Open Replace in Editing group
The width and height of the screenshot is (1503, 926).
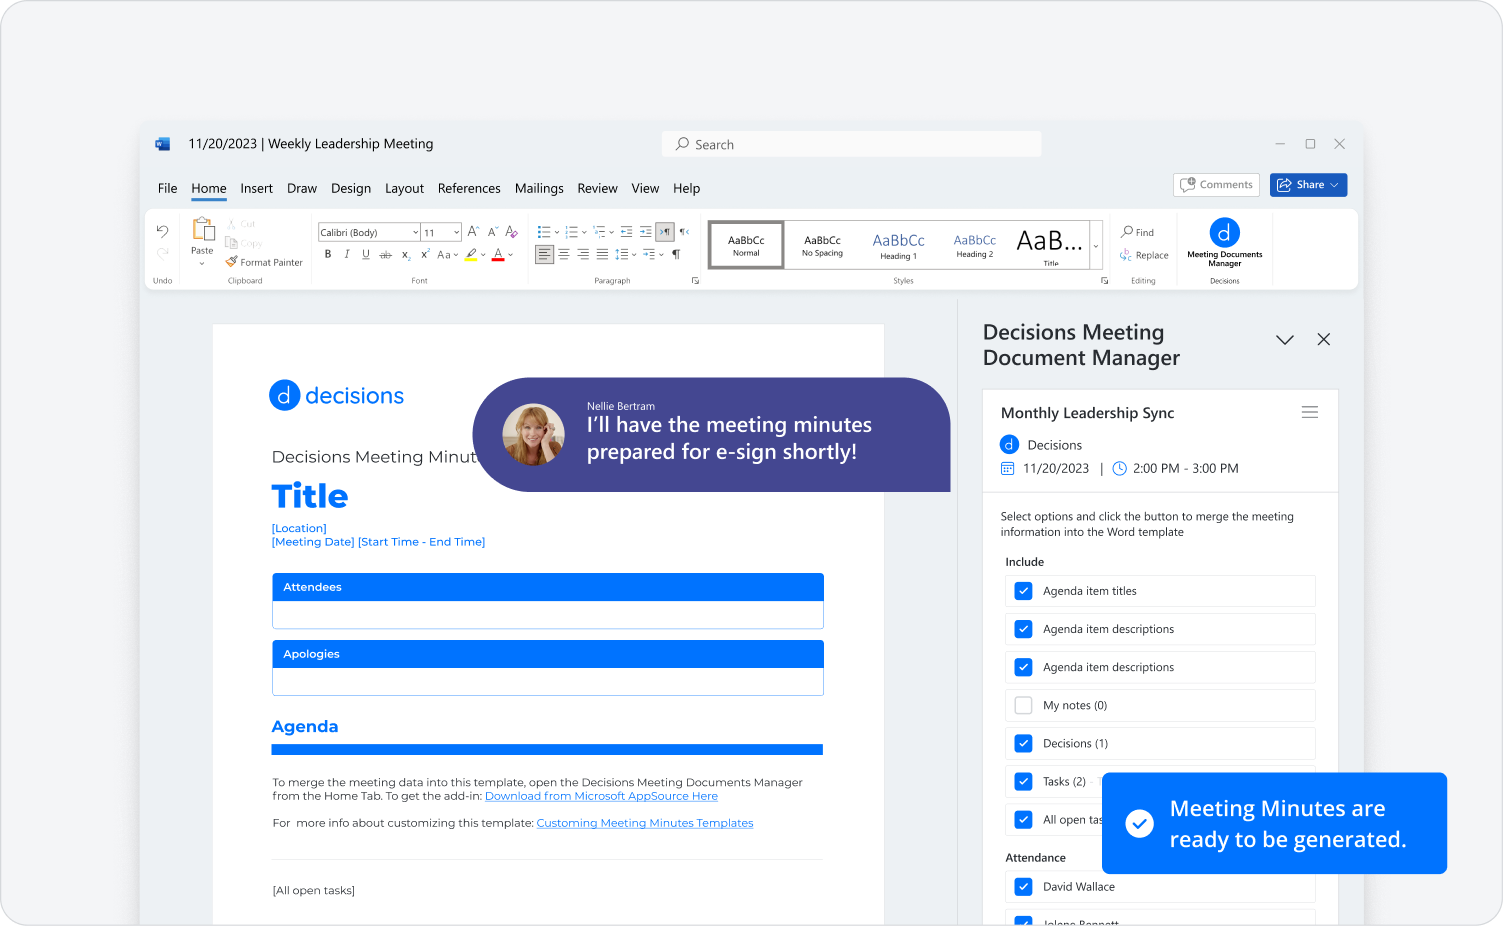click(x=1144, y=255)
